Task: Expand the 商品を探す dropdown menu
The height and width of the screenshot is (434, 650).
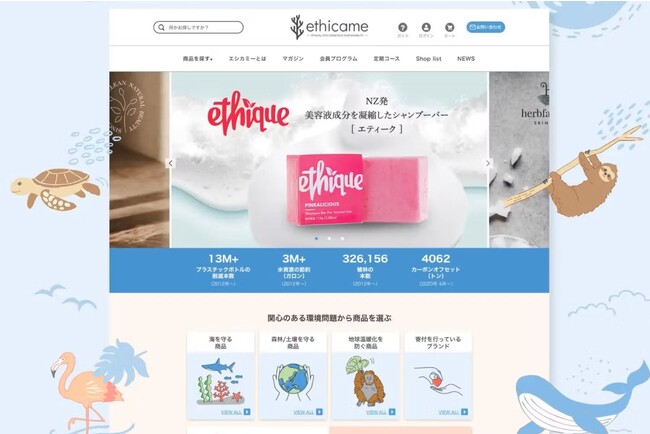Action: [198, 59]
